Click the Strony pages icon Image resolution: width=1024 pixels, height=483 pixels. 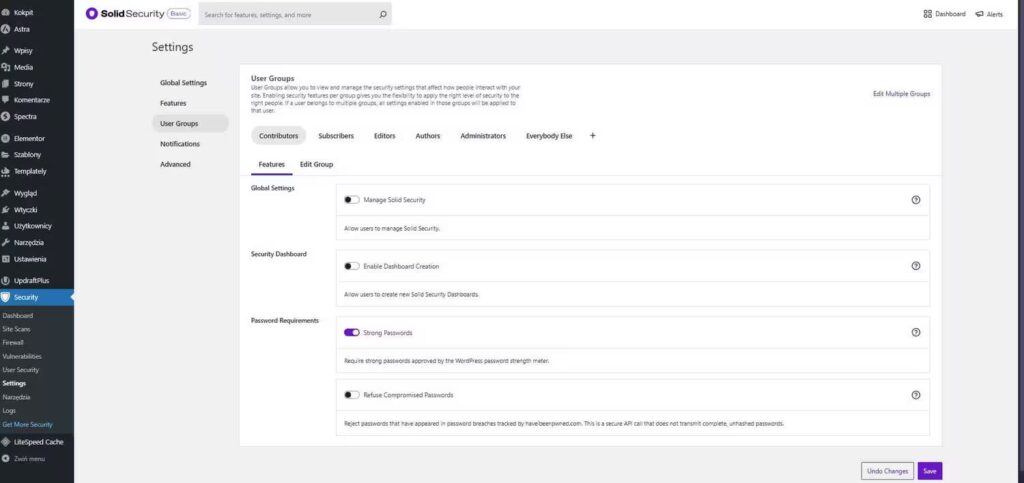click(5, 84)
